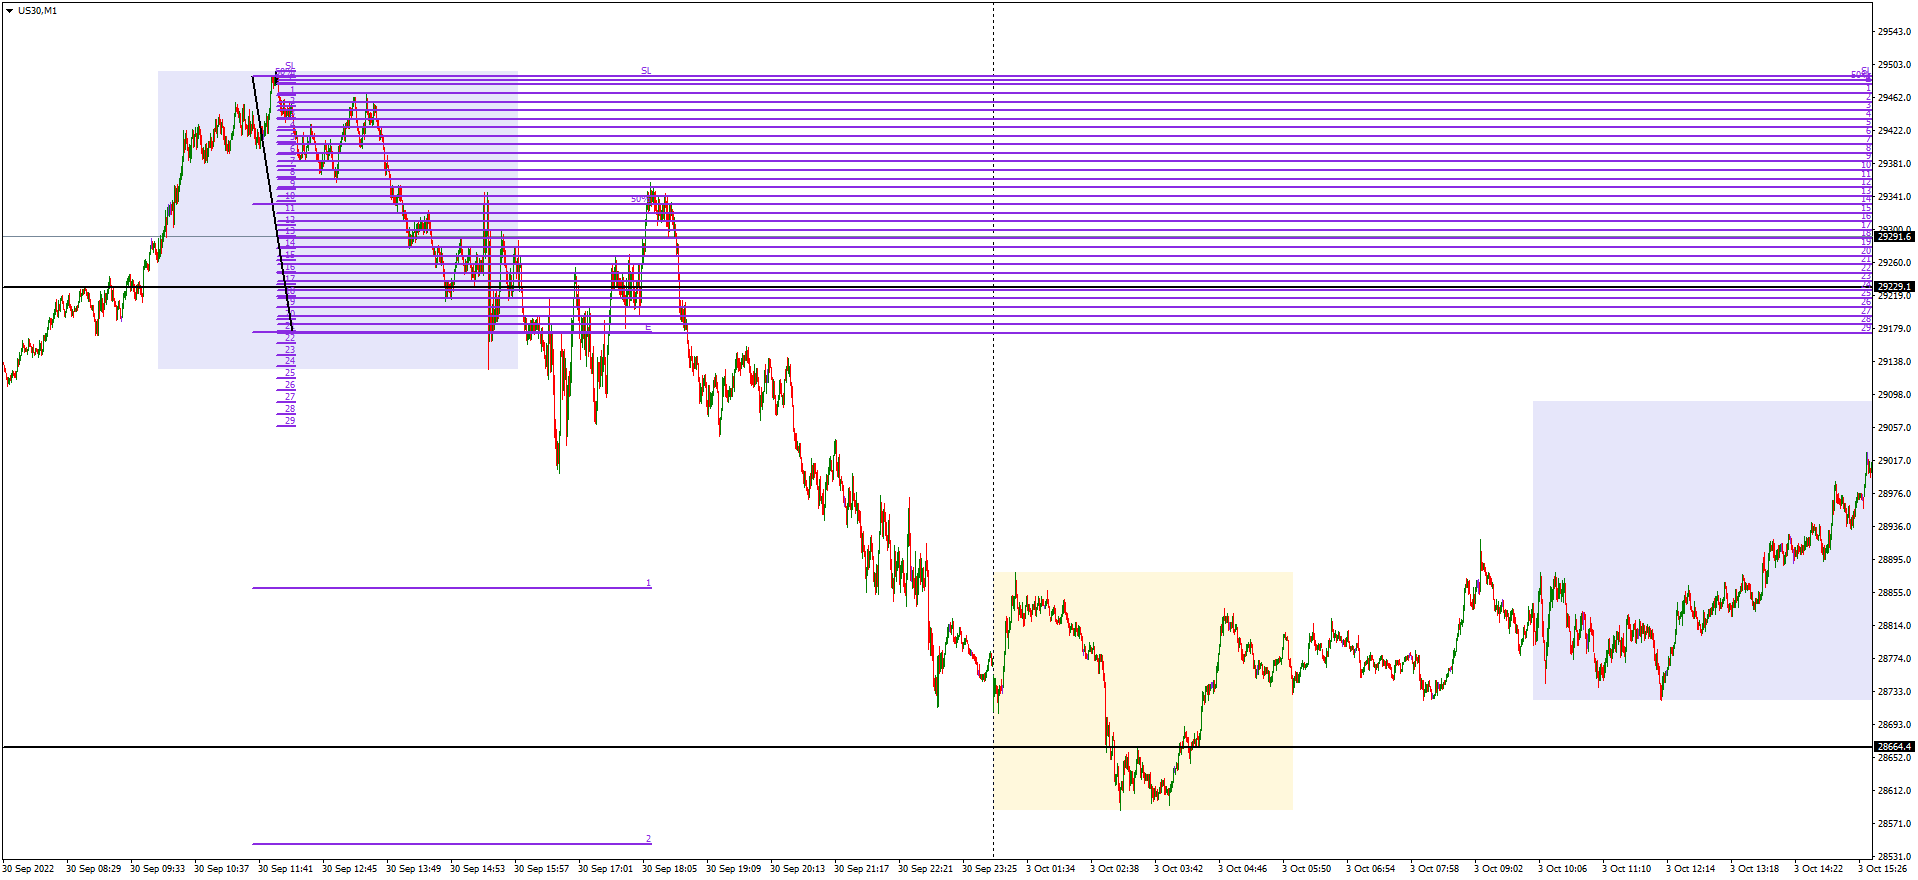This screenshot has width=1918, height=880.
Task: Click the 3 Oct 05:50 time label
Action: (x=1306, y=869)
